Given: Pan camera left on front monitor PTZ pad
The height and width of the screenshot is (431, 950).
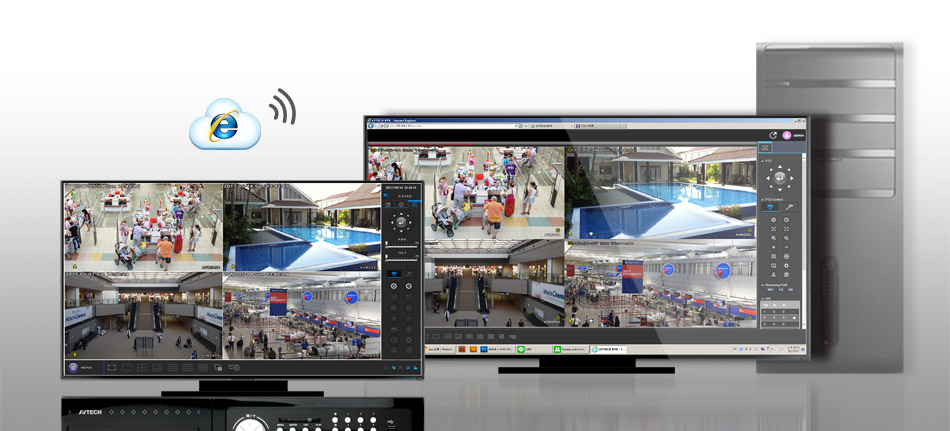Looking at the screenshot, I should click(392, 221).
